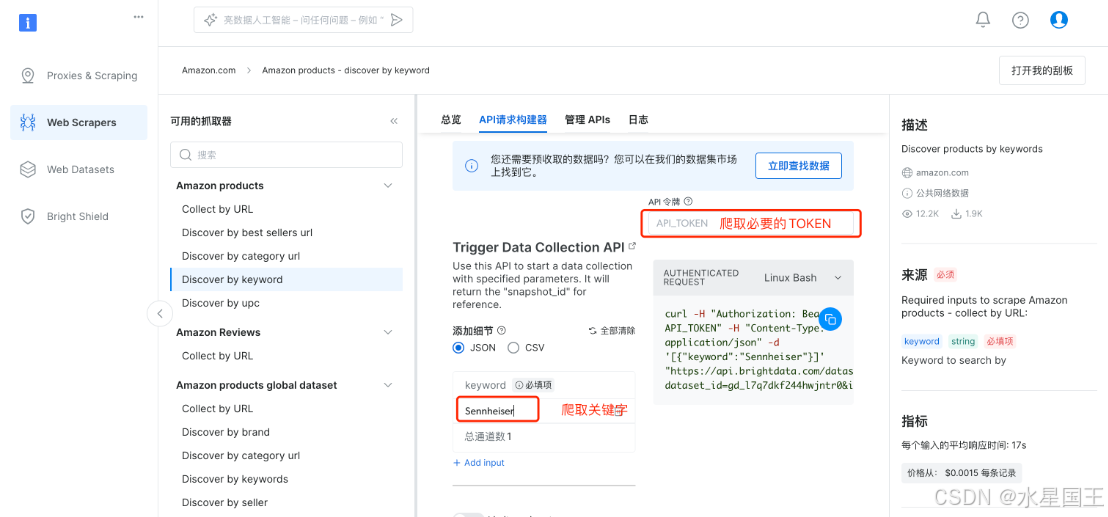Click the Web Datasets stack icon

[28, 170]
